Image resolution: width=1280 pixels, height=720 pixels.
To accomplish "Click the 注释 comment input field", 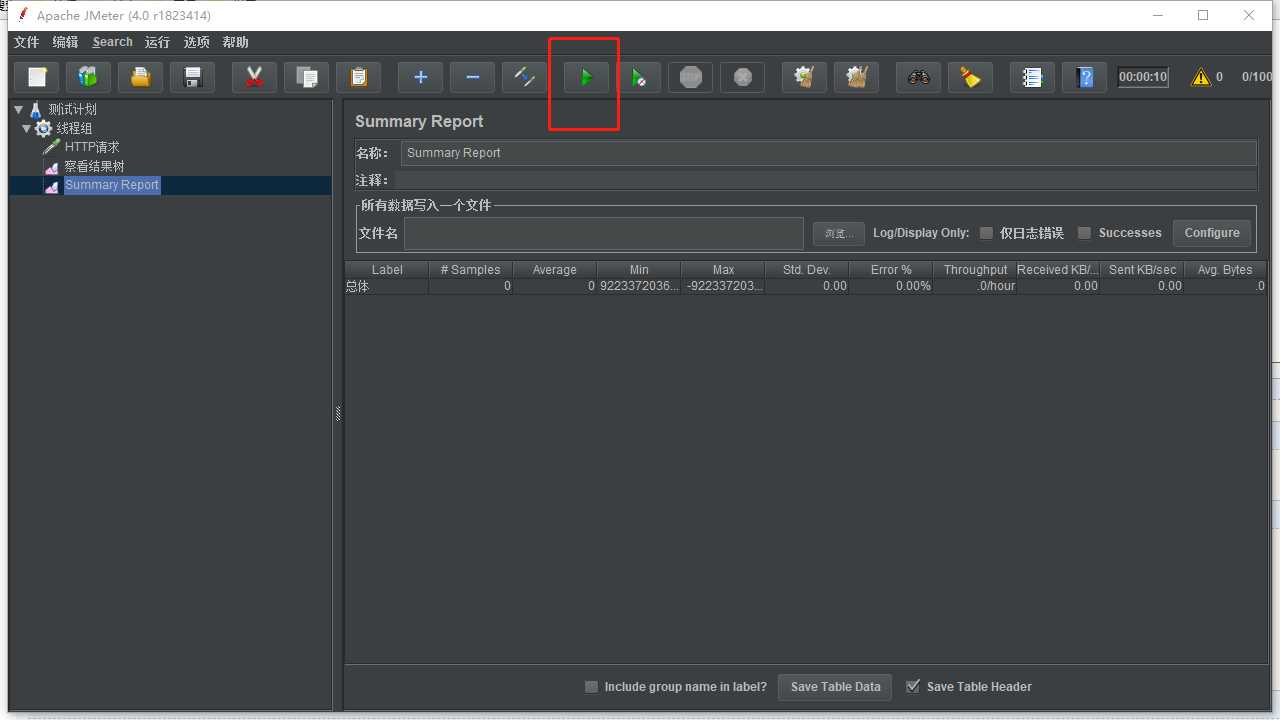I will [825, 180].
